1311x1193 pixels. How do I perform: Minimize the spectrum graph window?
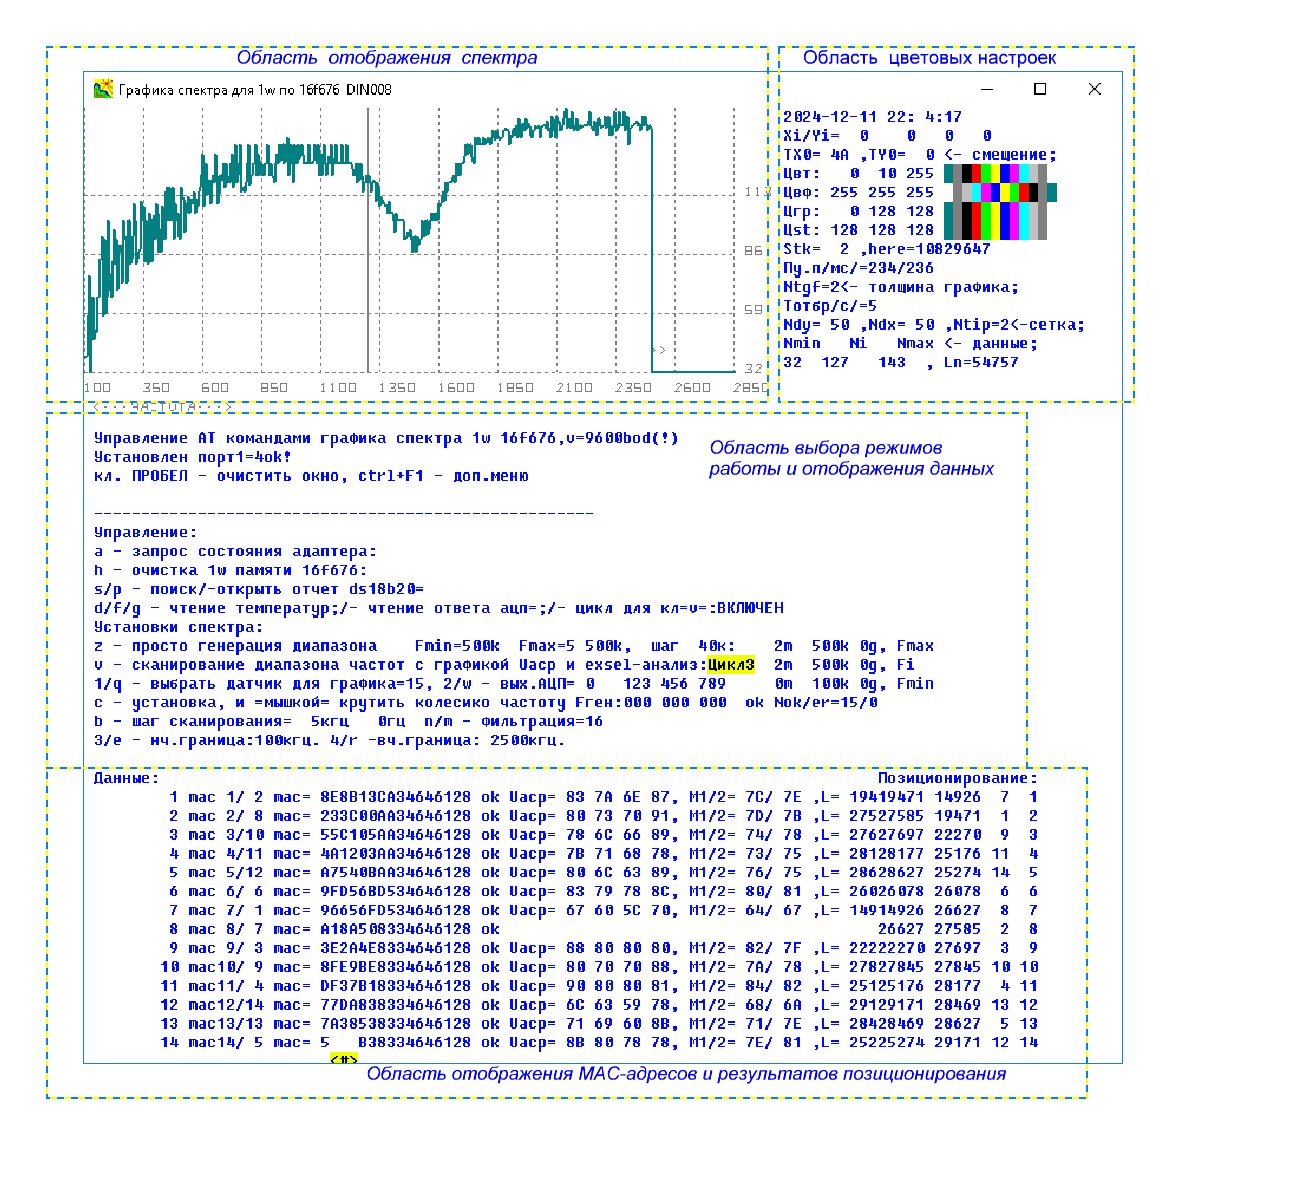(987, 89)
